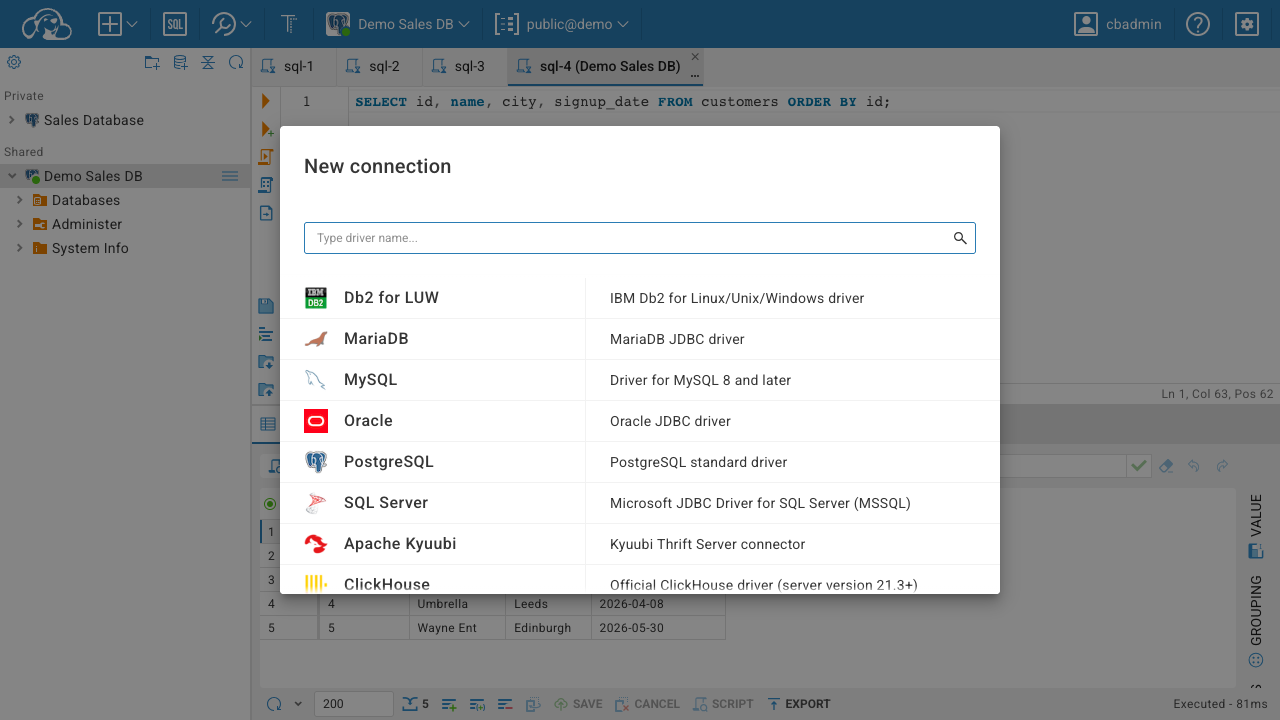Click the EXPORT button
1280x720 pixels.
point(798,704)
